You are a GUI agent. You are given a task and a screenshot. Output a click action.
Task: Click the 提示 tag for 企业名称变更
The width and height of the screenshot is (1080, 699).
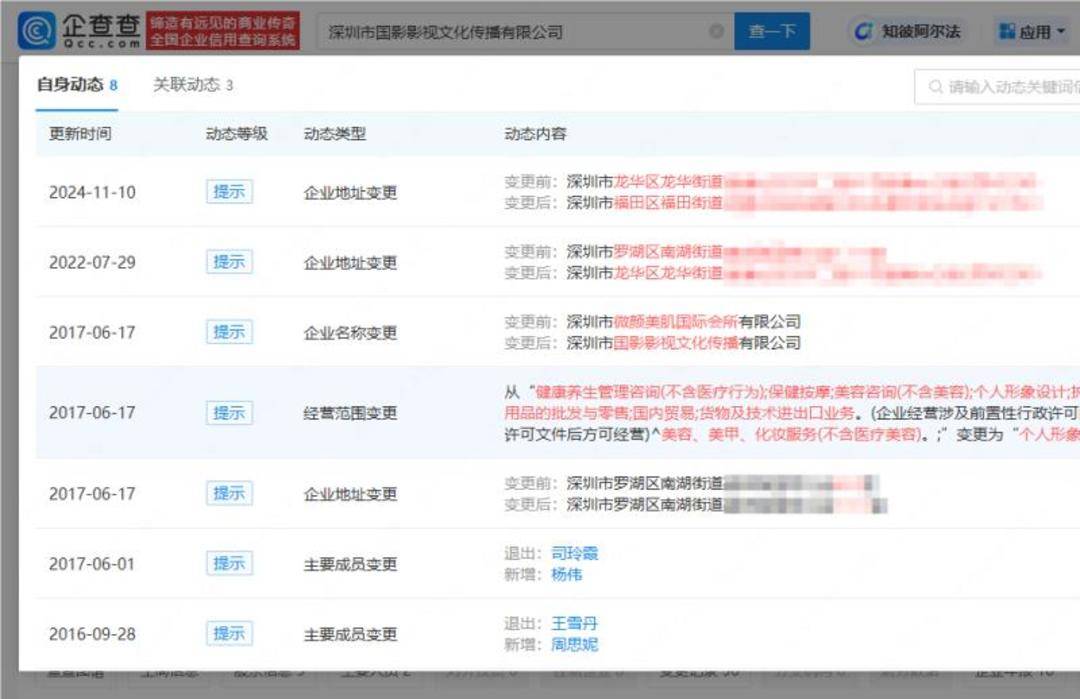tap(229, 332)
